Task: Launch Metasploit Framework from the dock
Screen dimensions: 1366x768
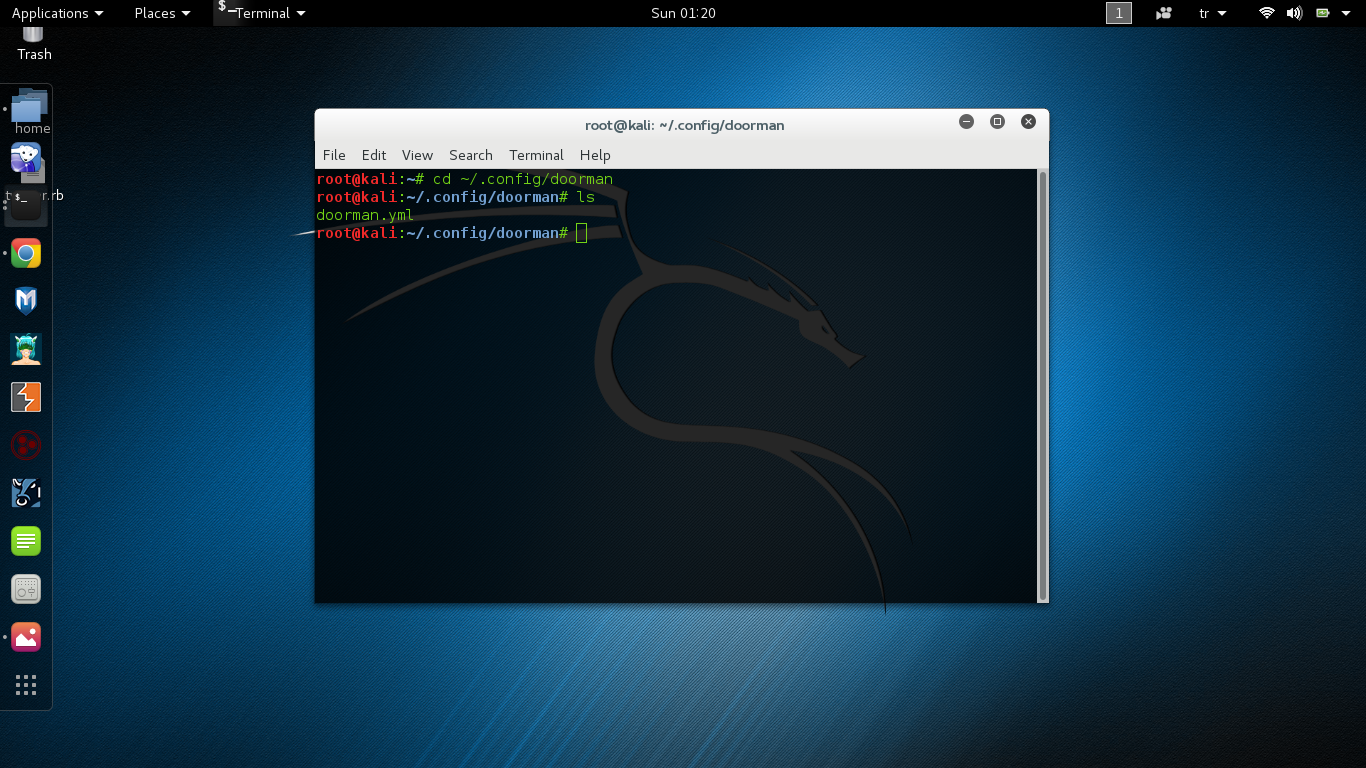Action: pos(26,301)
